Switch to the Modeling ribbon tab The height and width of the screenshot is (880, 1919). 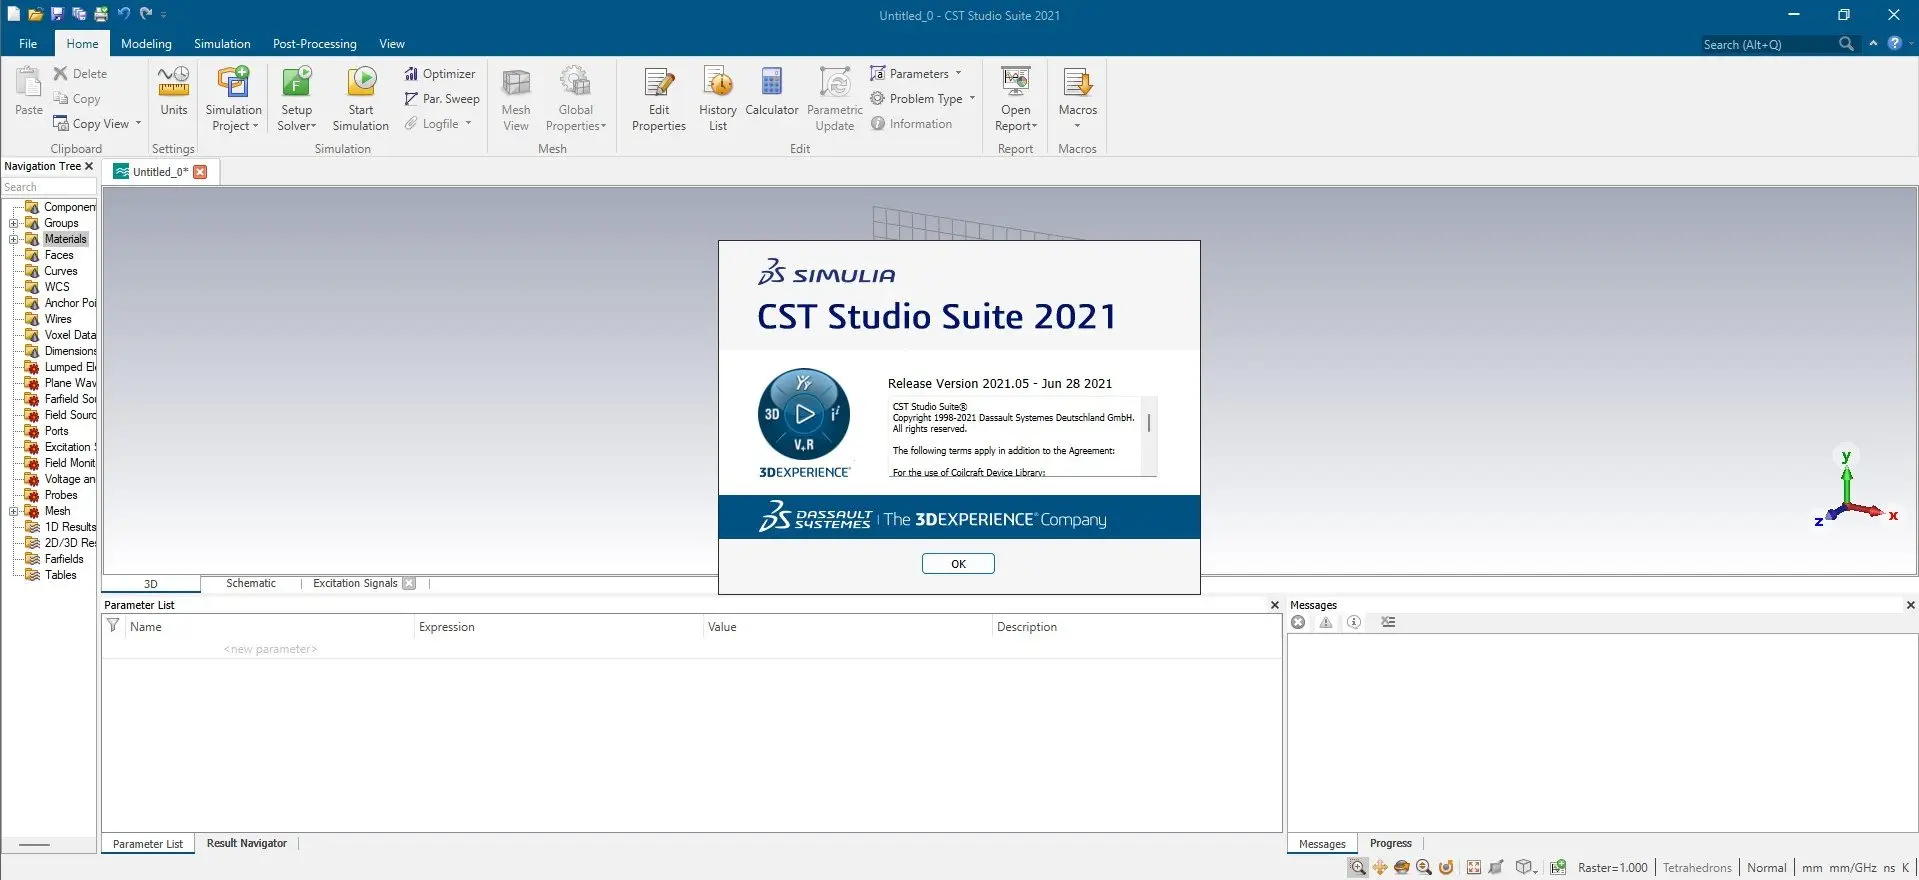pos(146,44)
